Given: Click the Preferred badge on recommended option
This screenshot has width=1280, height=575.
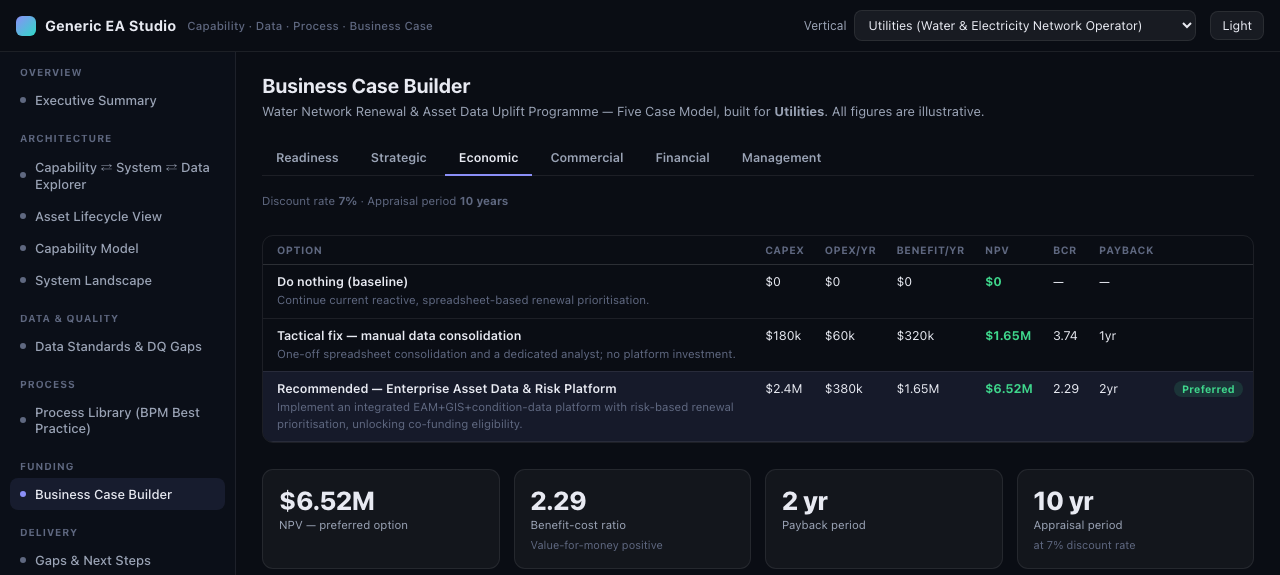Looking at the screenshot, I should (x=1208, y=389).
